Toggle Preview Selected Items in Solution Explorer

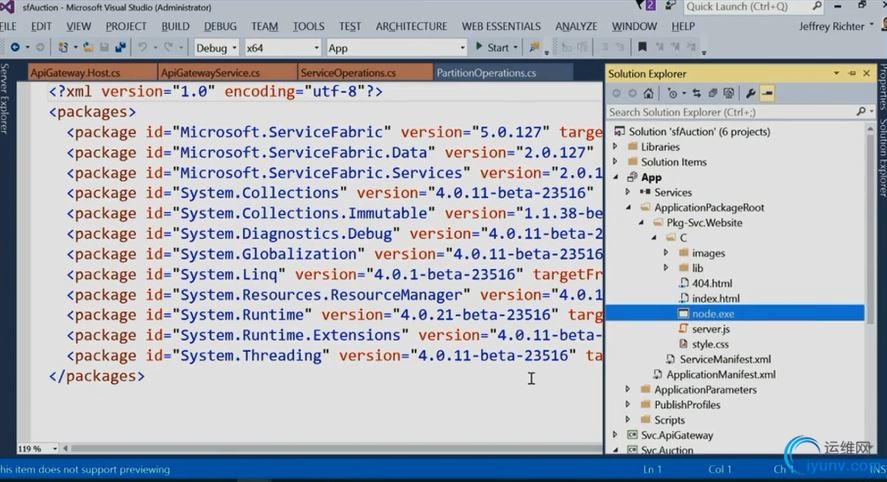pyautogui.click(x=767, y=93)
